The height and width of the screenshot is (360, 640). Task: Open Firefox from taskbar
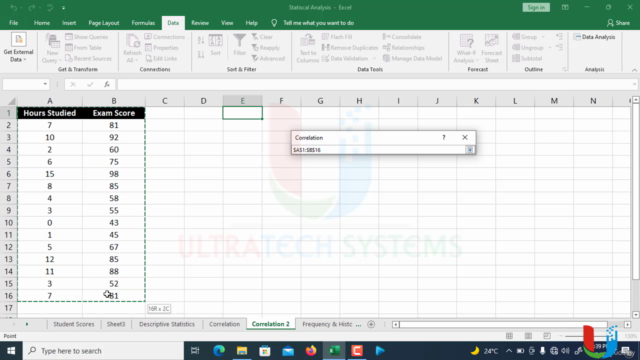(x=311, y=351)
